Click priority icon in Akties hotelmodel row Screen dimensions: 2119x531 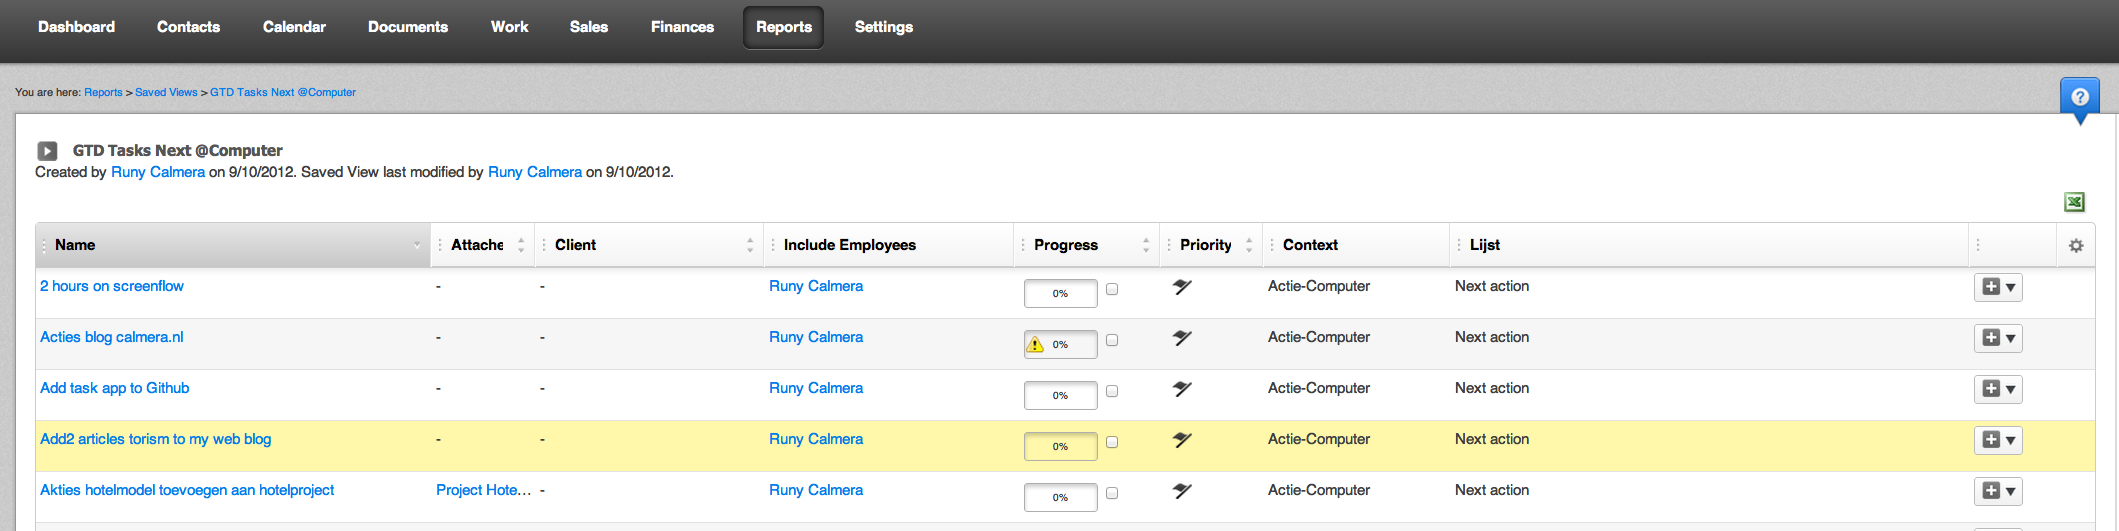coord(1182,491)
